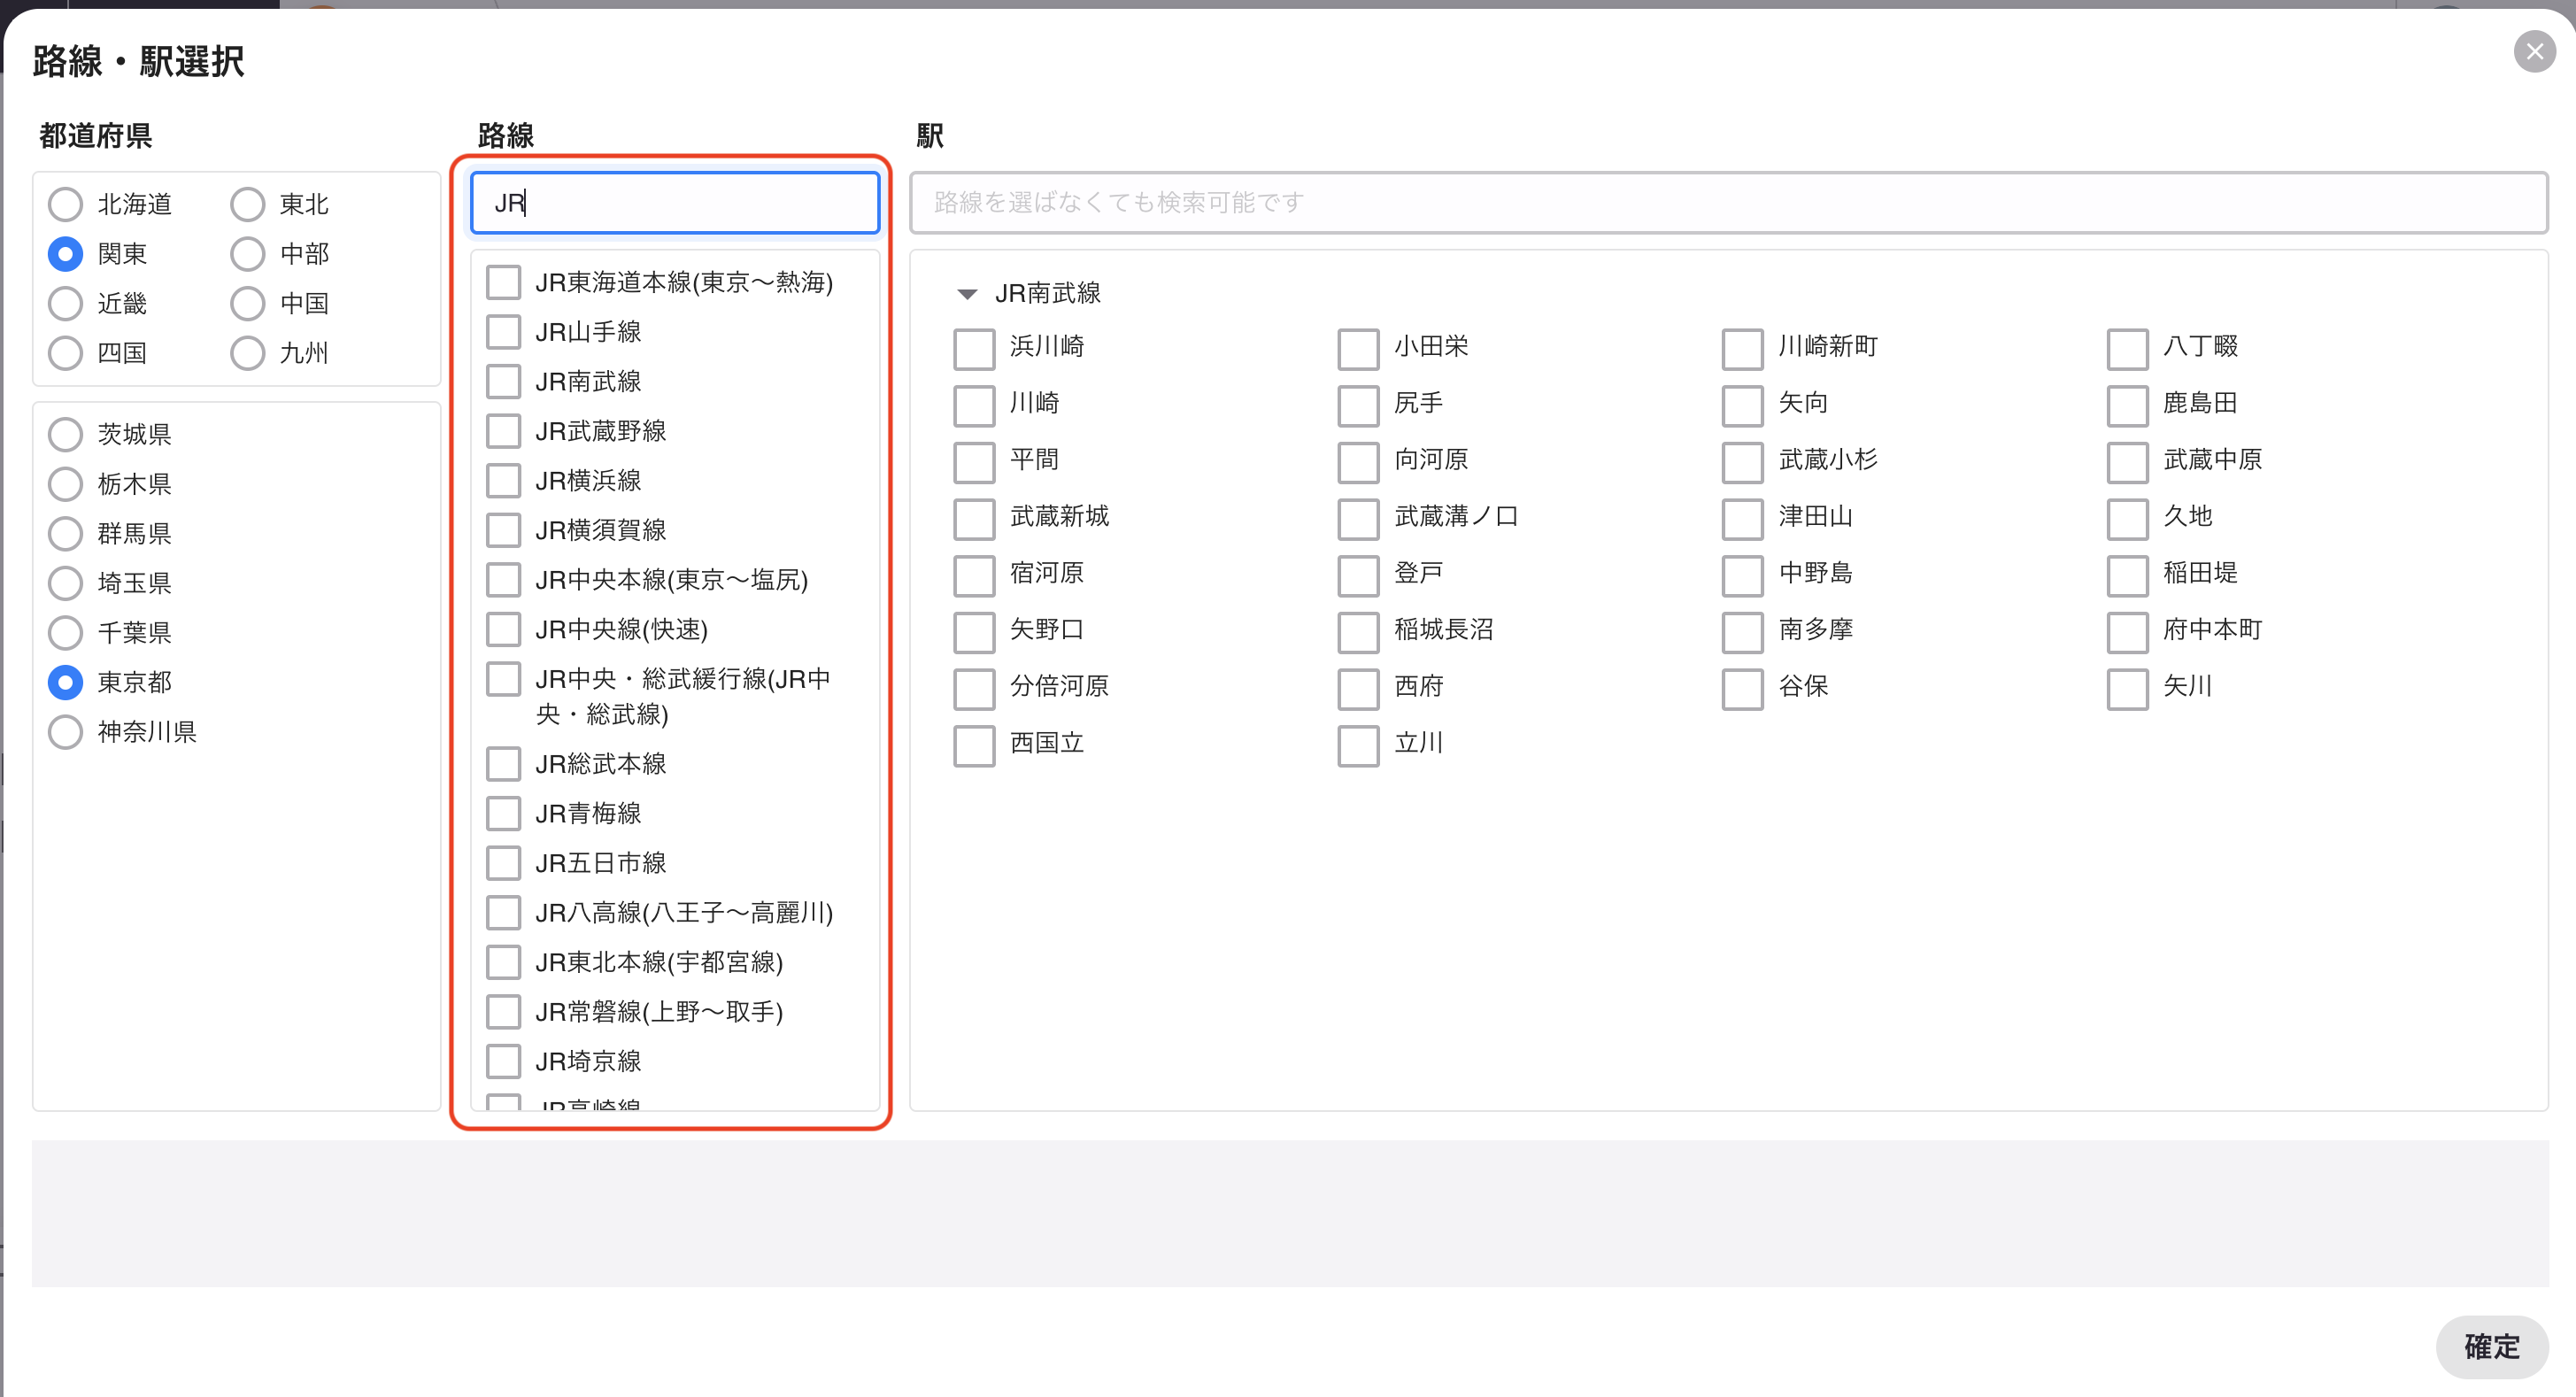Check the 南多摩 station
Image resolution: width=2576 pixels, height=1397 pixels.
1742,632
